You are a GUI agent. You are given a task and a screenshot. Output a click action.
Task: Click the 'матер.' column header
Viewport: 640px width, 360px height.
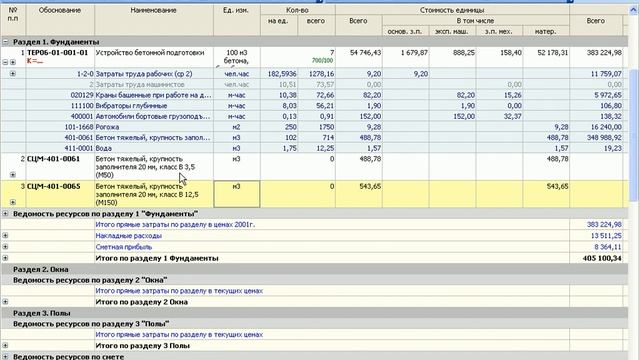click(546, 31)
